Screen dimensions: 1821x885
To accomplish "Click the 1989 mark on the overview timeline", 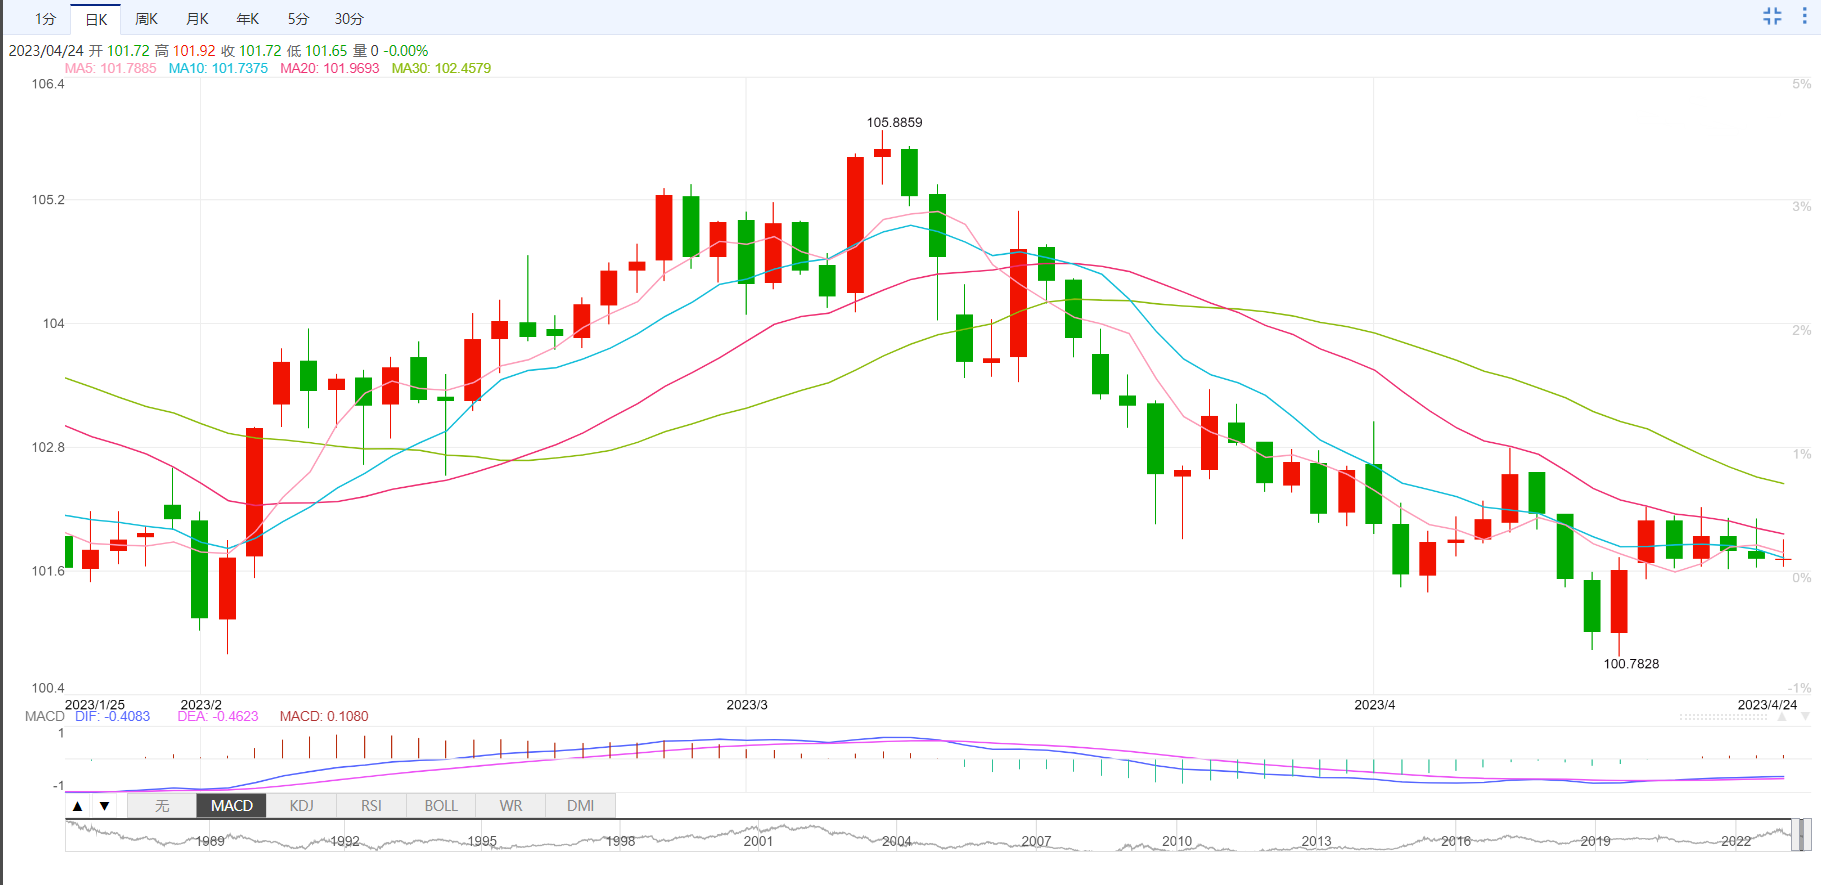I will (x=209, y=841).
